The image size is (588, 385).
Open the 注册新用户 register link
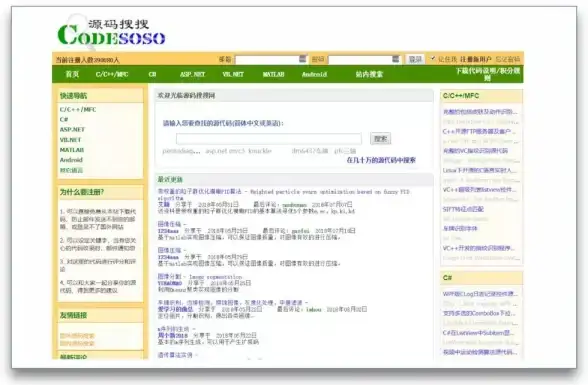point(476,59)
